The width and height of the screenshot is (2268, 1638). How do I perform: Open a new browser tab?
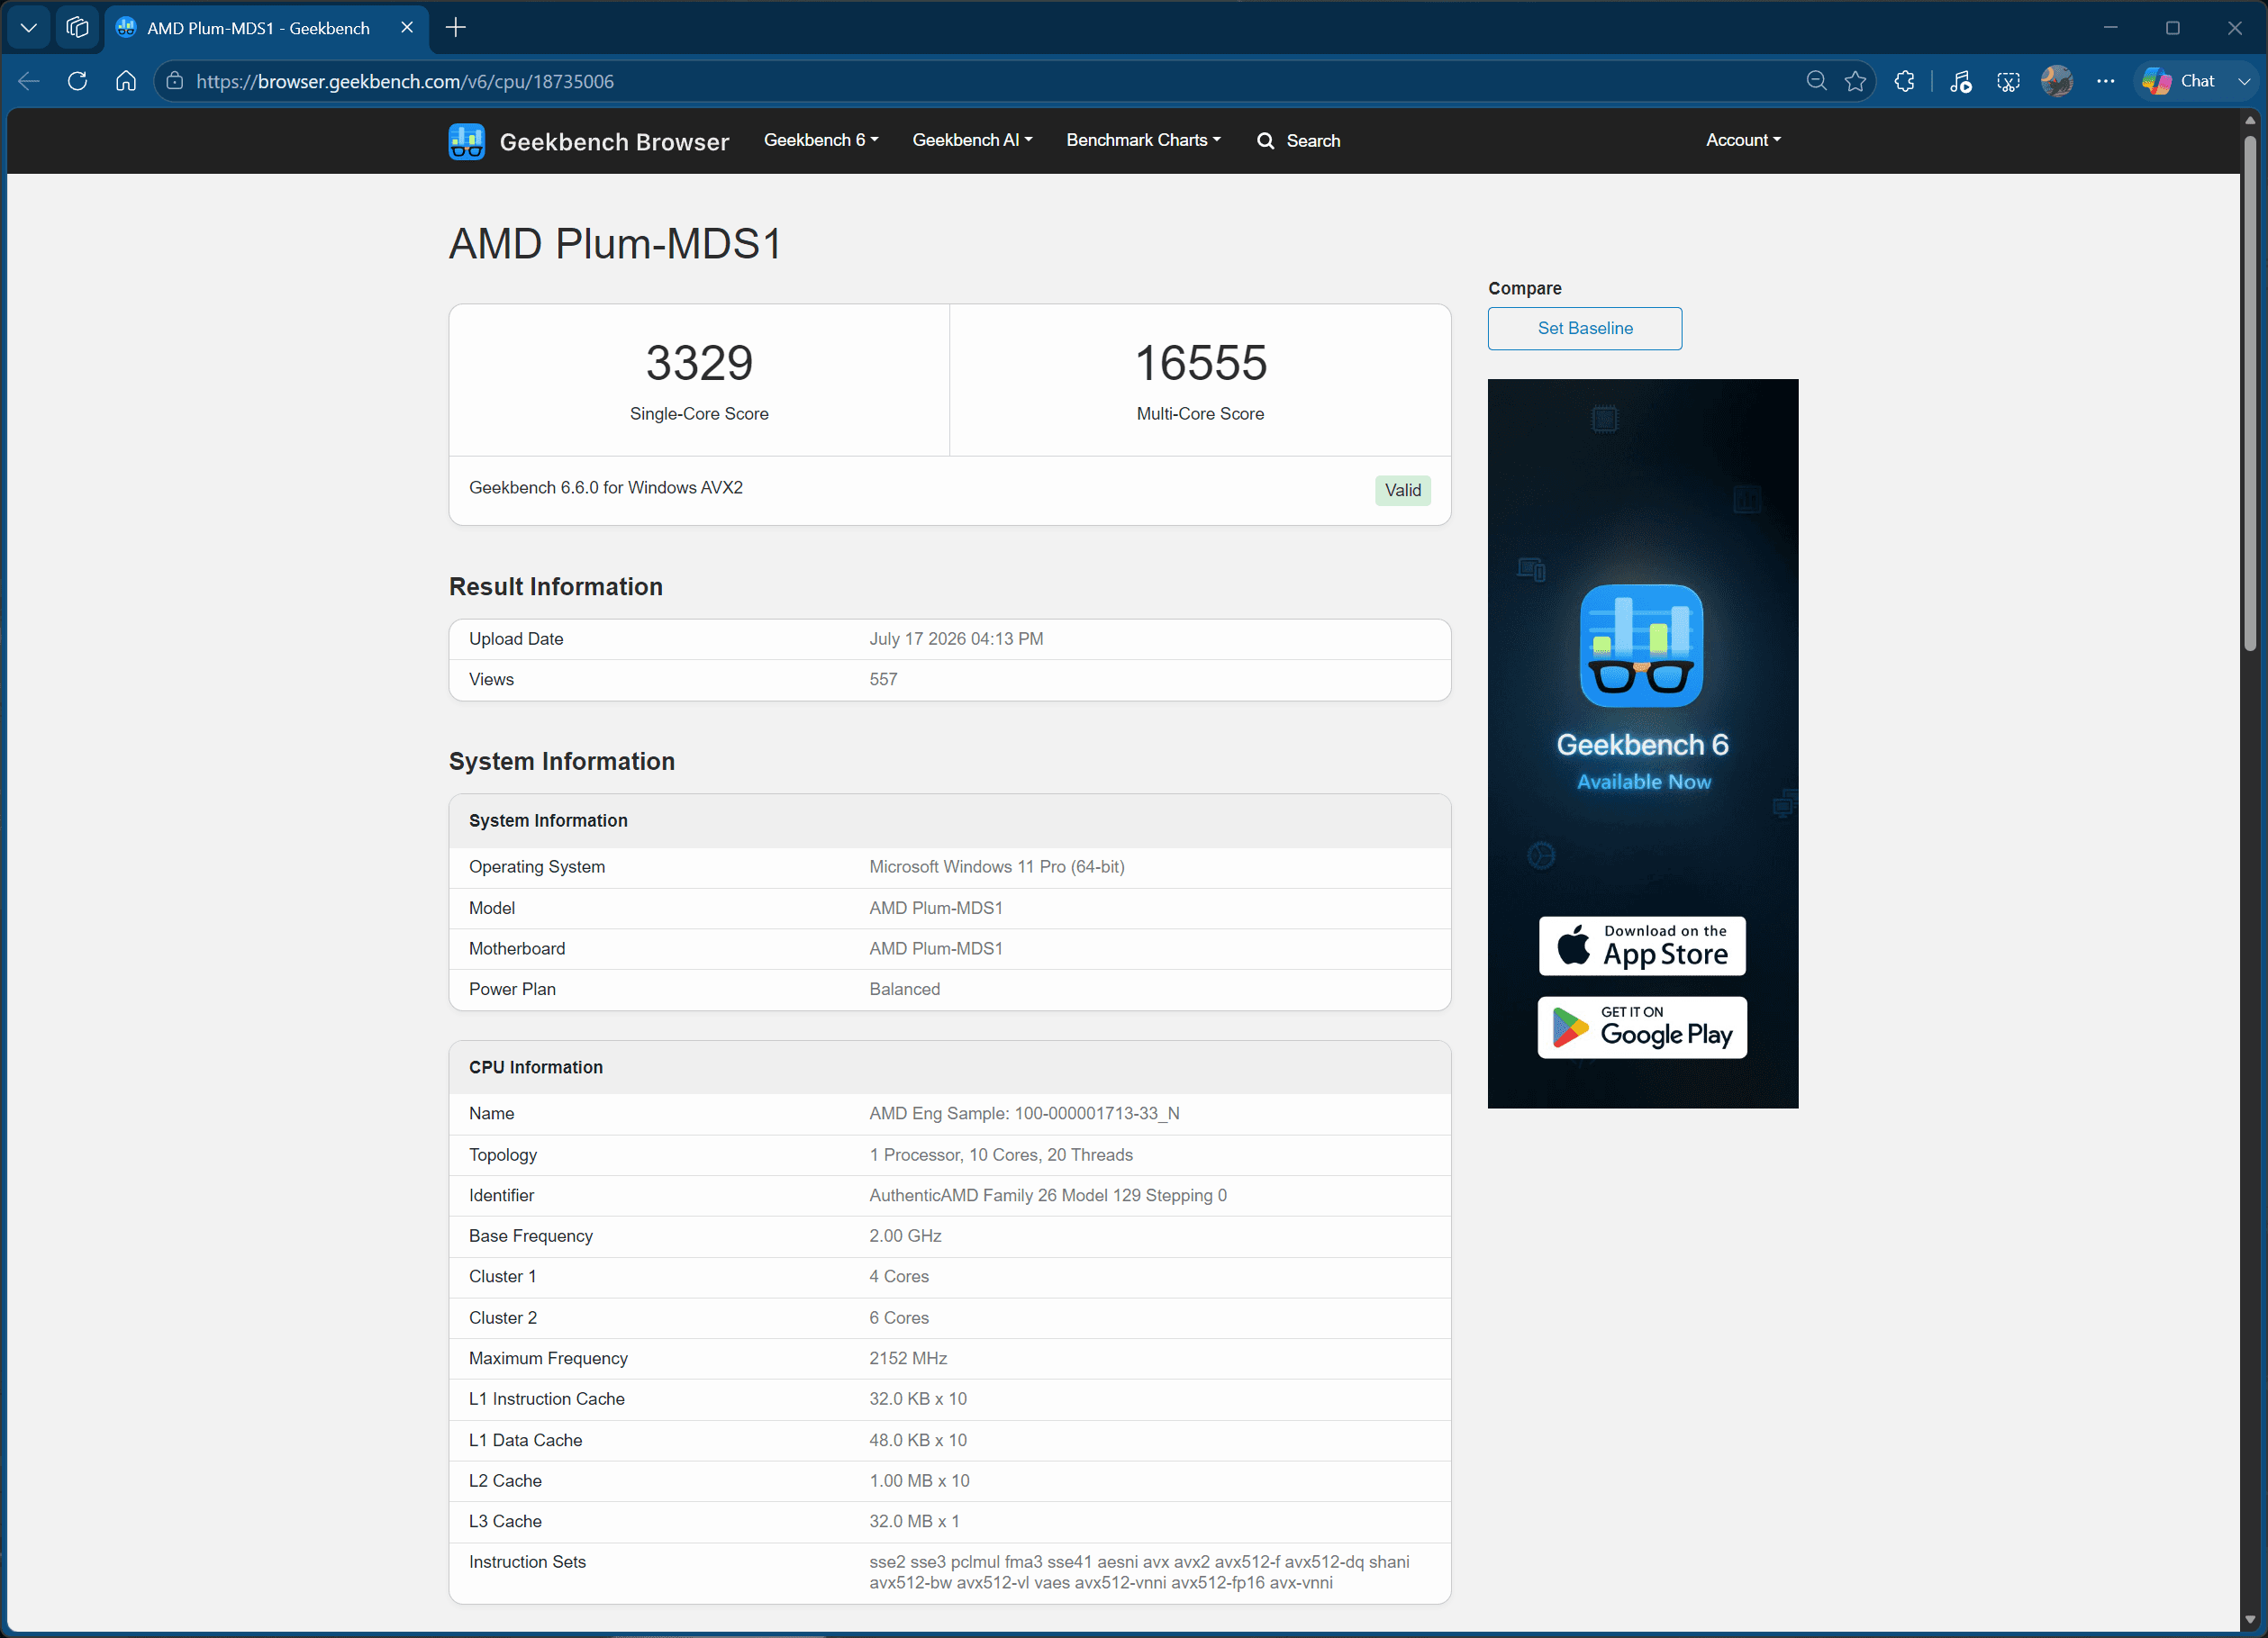click(456, 28)
